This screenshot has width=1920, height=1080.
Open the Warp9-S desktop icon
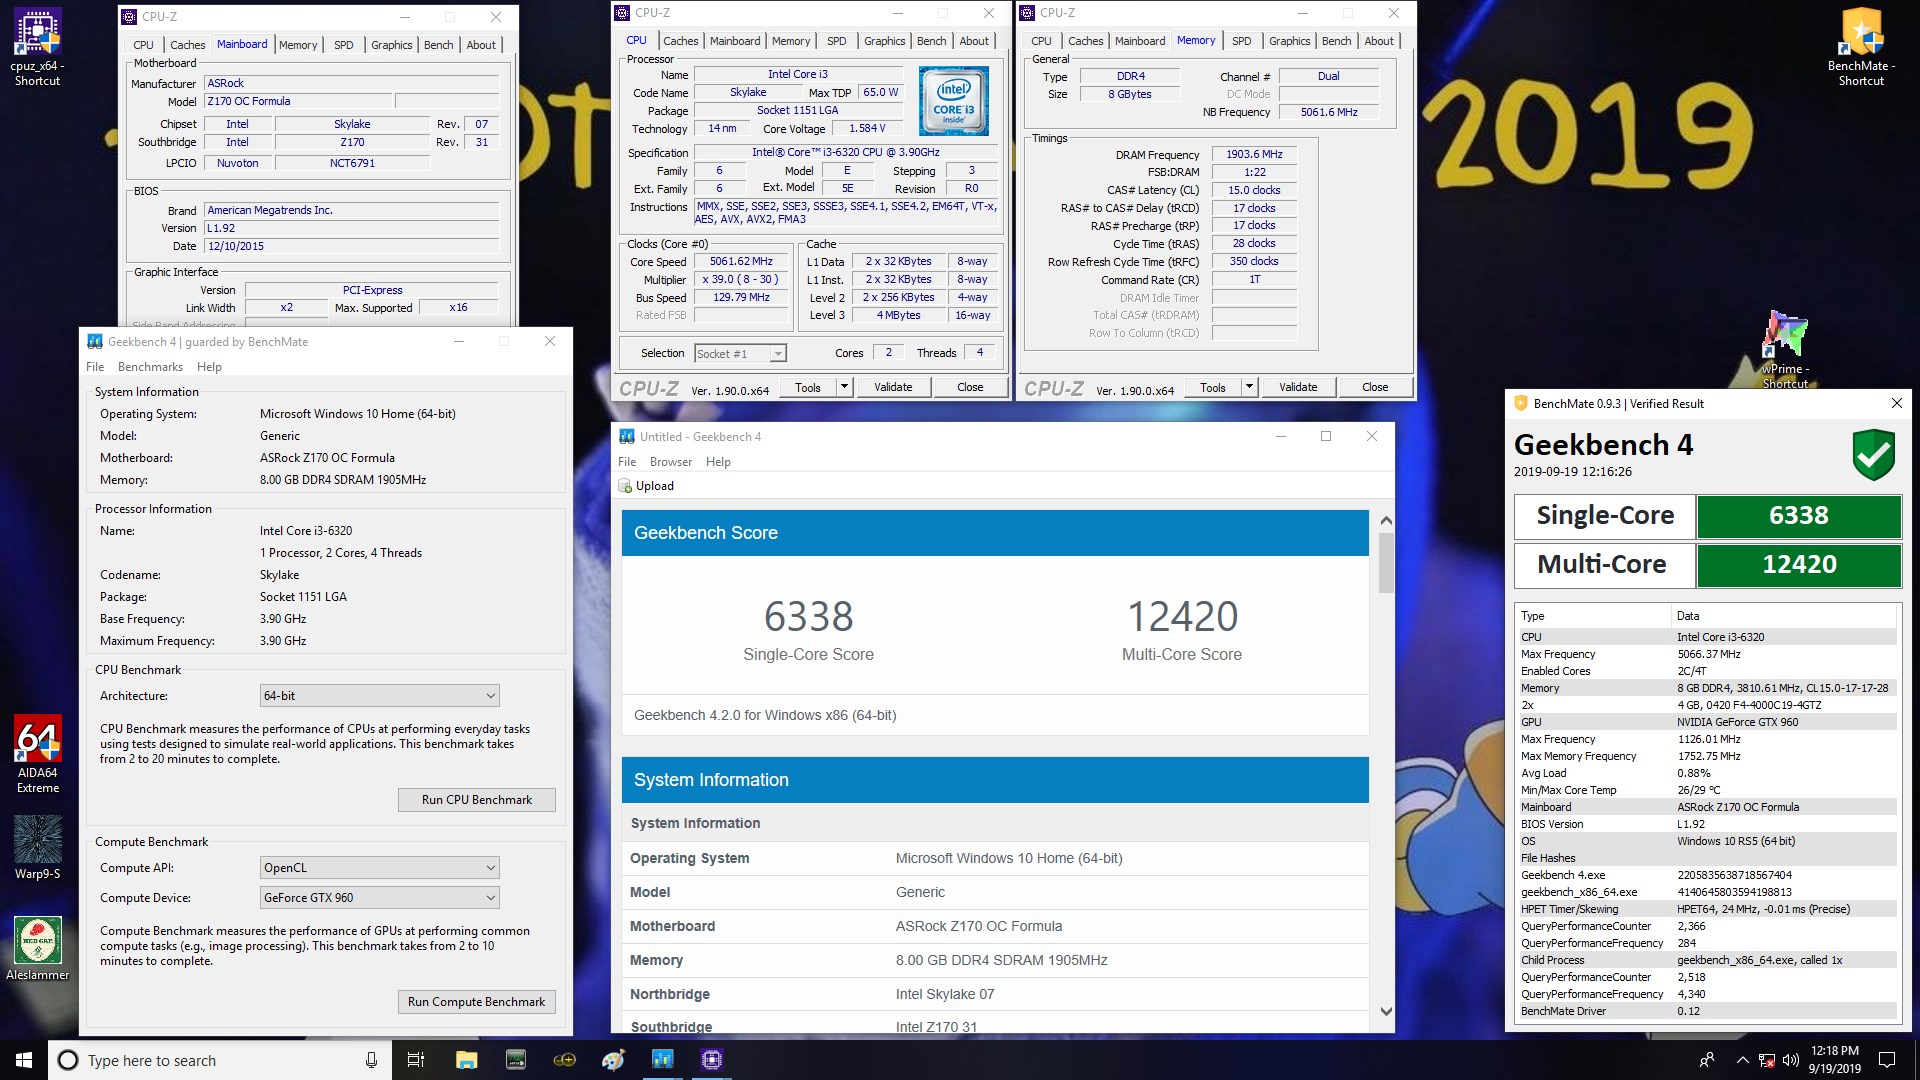(38, 848)
